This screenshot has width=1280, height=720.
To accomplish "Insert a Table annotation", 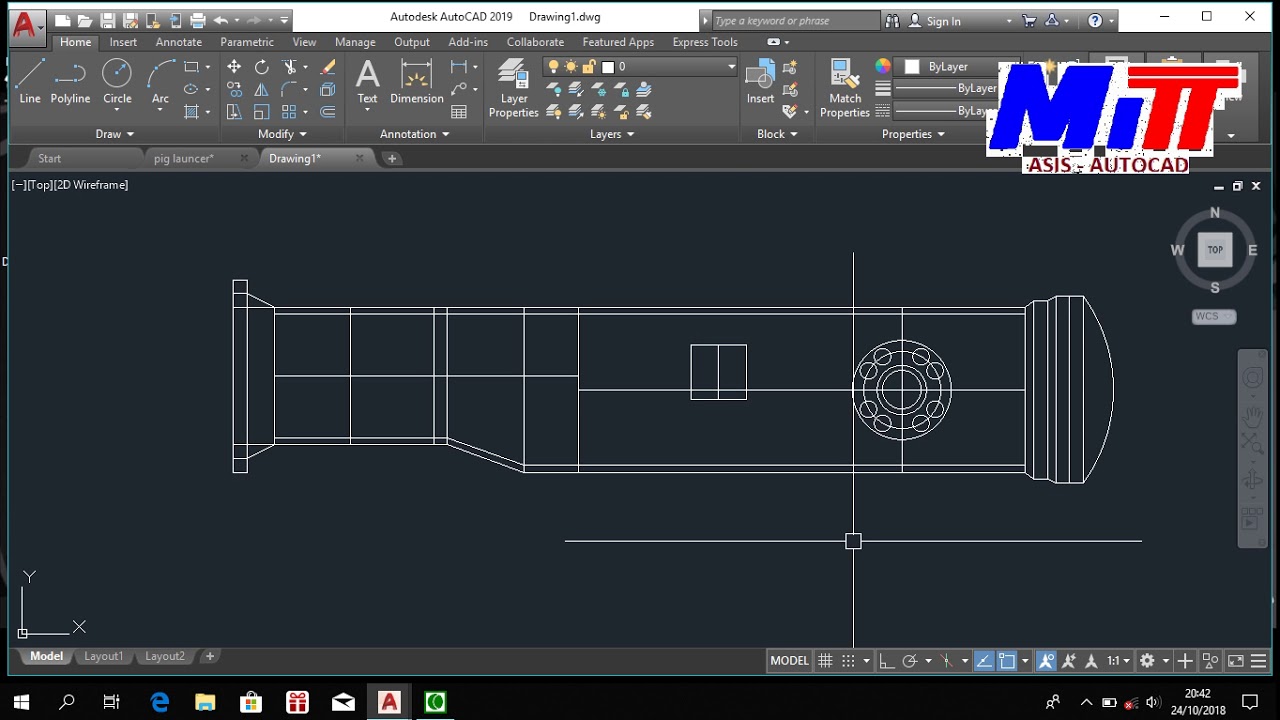I will coord(459,112).
